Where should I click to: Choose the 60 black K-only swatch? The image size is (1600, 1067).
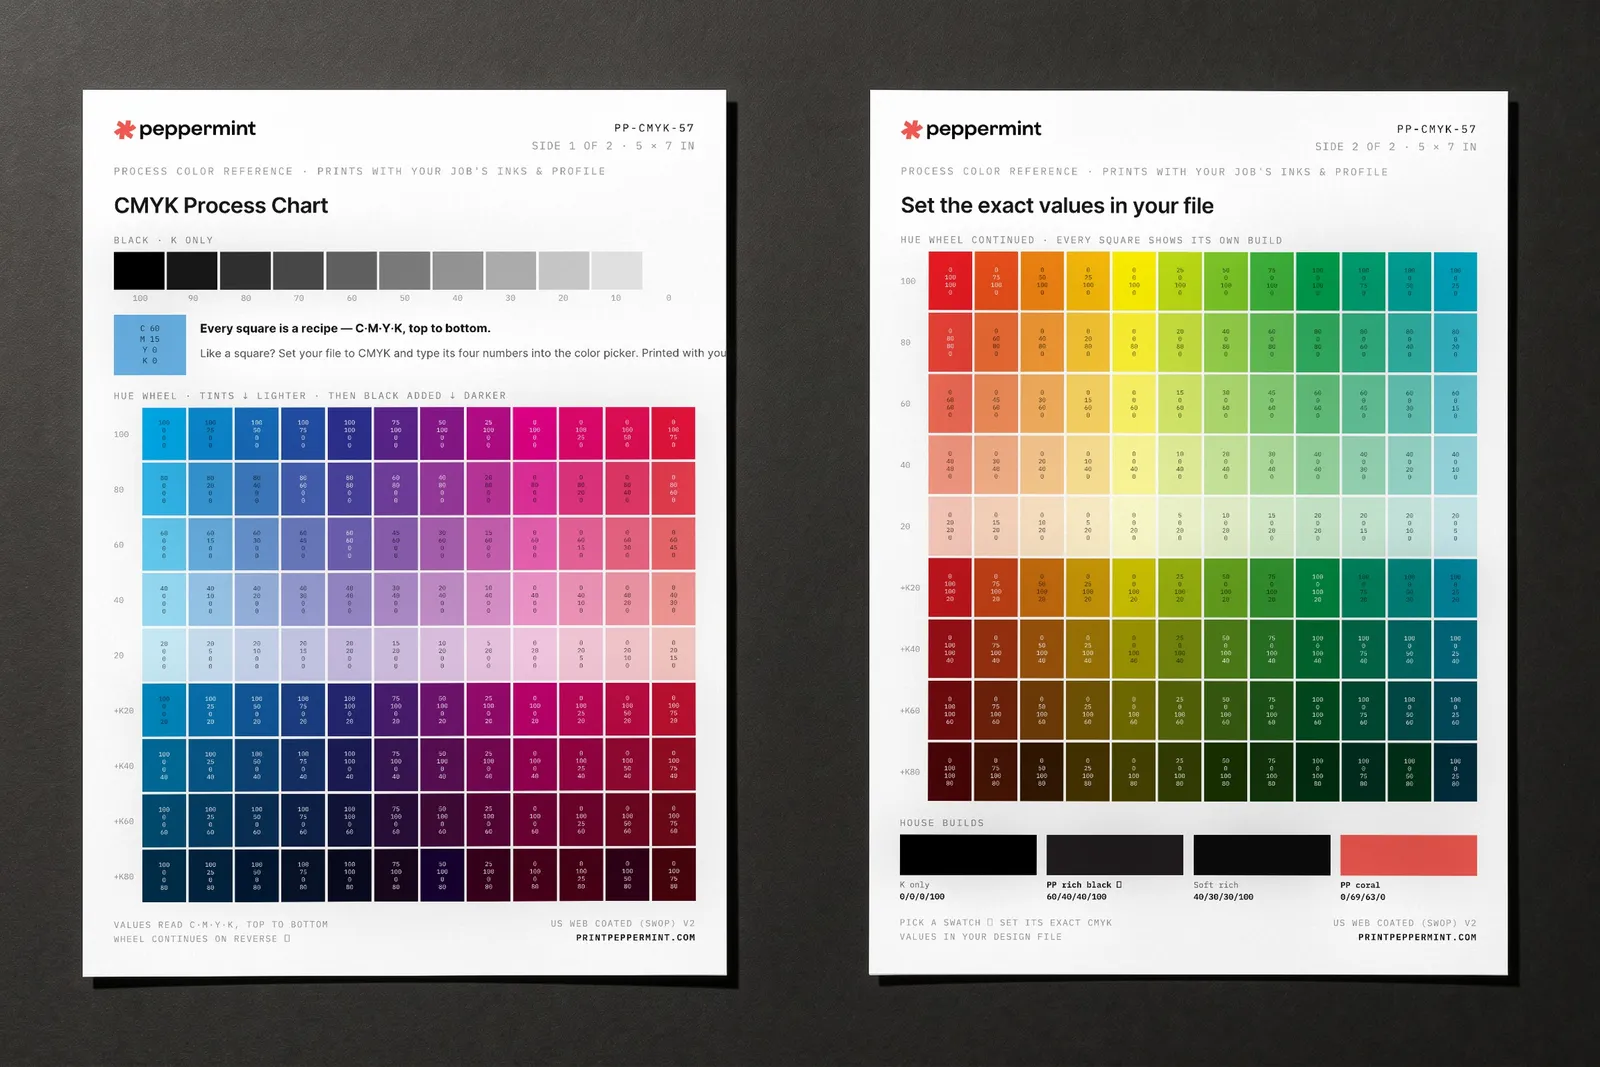(x=351, y=271)
